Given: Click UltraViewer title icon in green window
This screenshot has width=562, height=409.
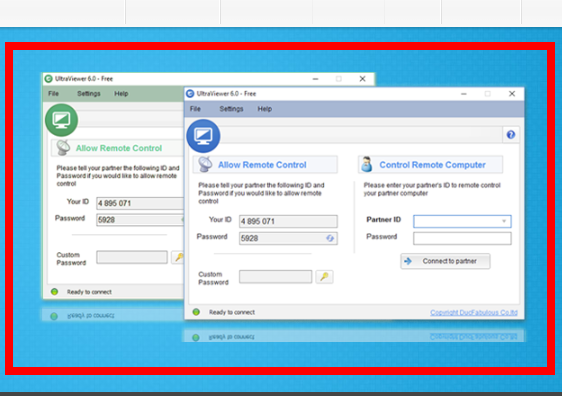Looking at the screenshot, I should coord(48,79).
